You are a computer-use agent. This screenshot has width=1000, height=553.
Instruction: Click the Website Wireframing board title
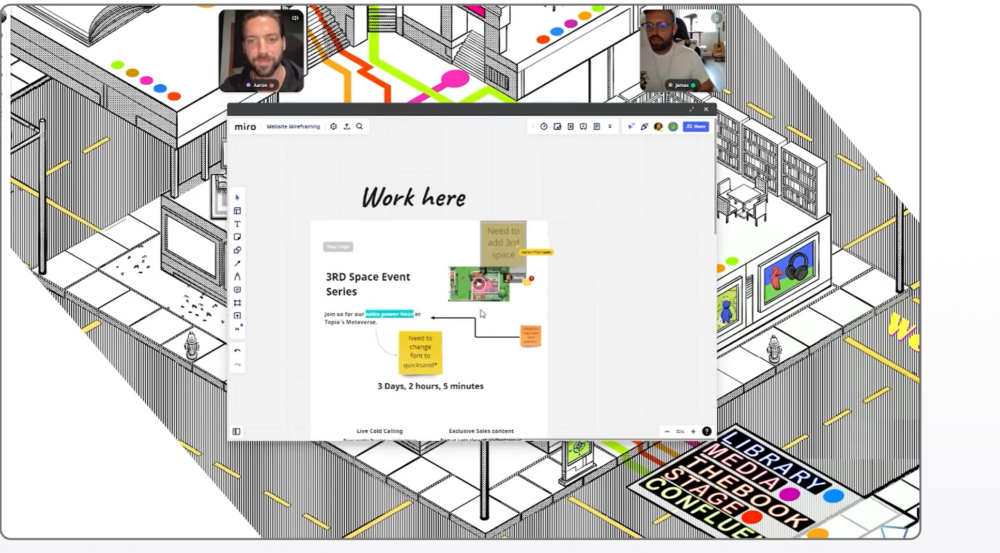pyautogui.click(x=291, y=127)
